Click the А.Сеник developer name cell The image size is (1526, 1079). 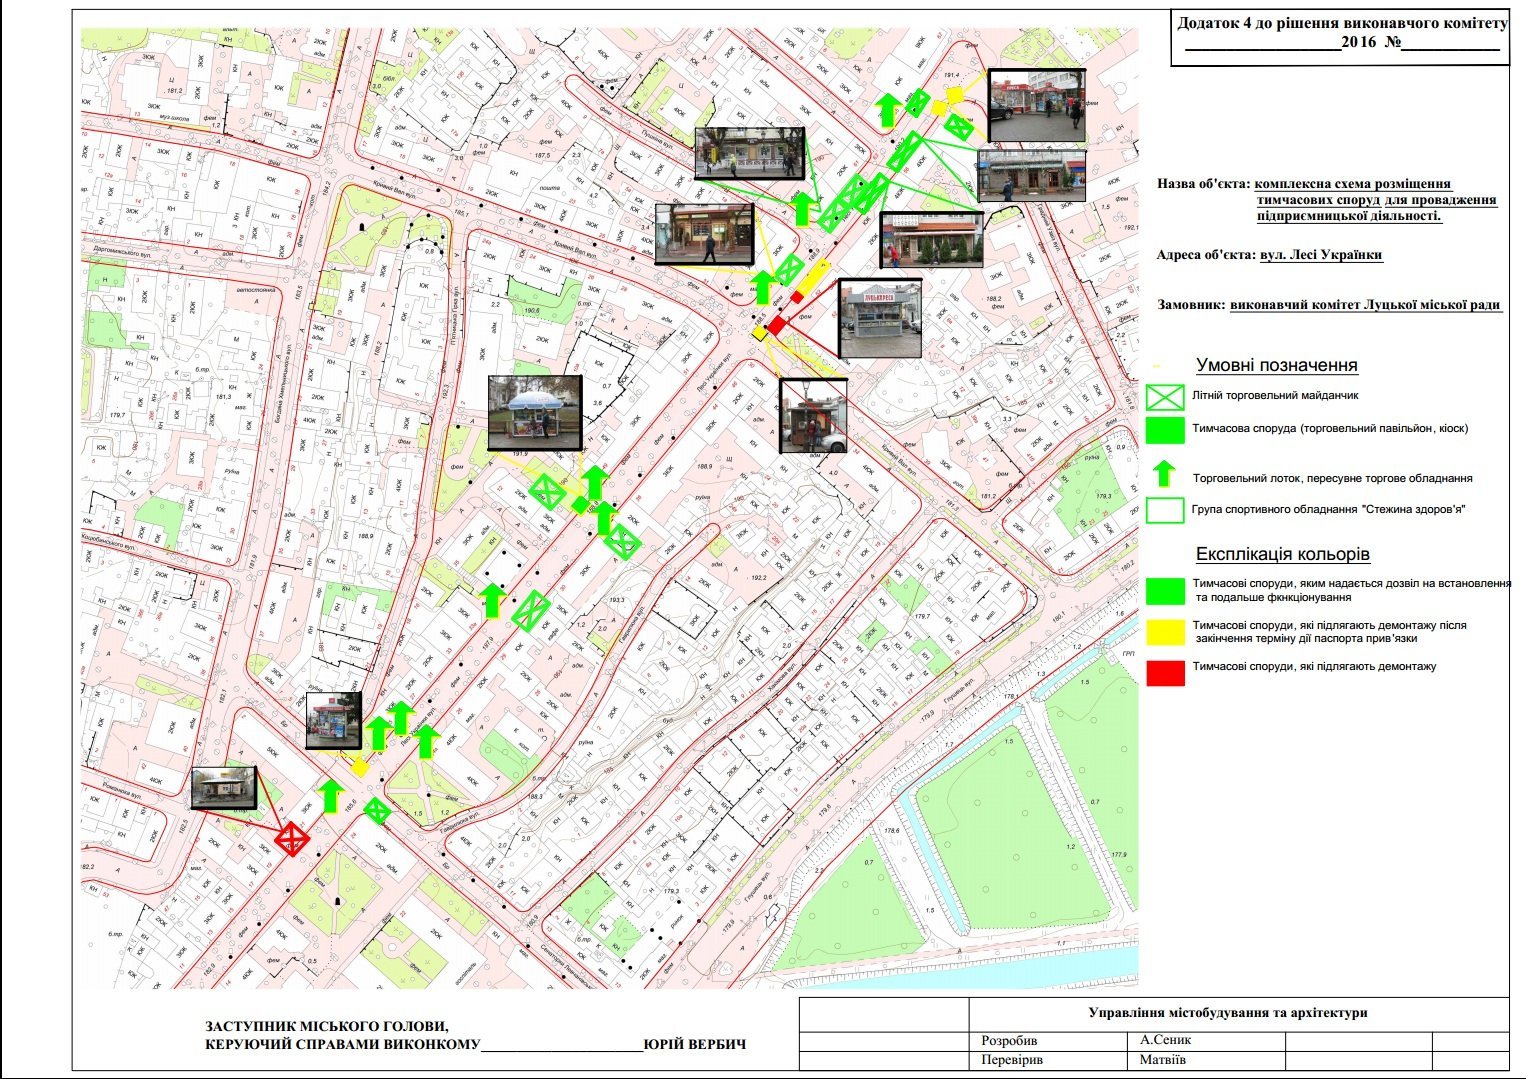[x=1166, y=1040]
